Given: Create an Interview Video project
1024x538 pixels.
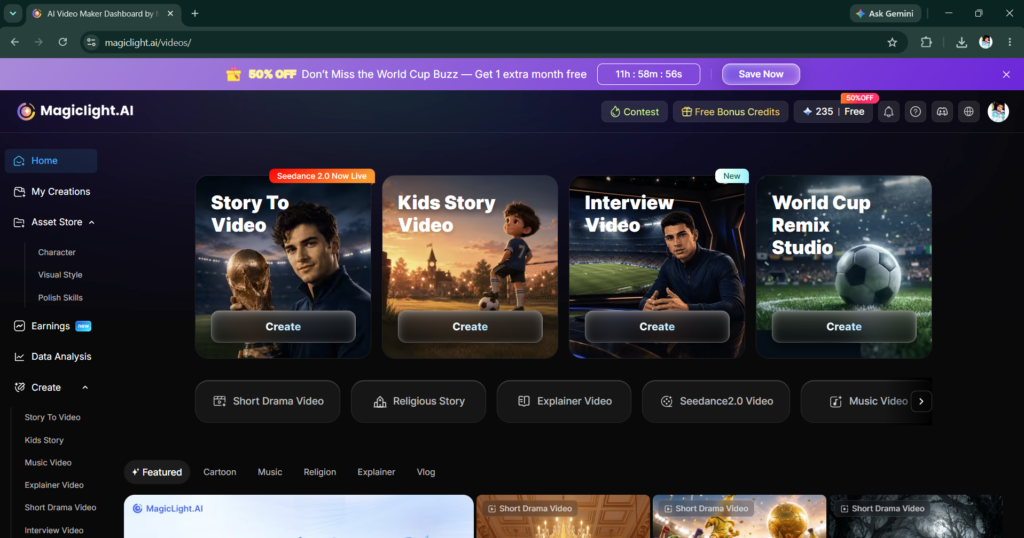Looking at the screenshot, I should [657, 326].
